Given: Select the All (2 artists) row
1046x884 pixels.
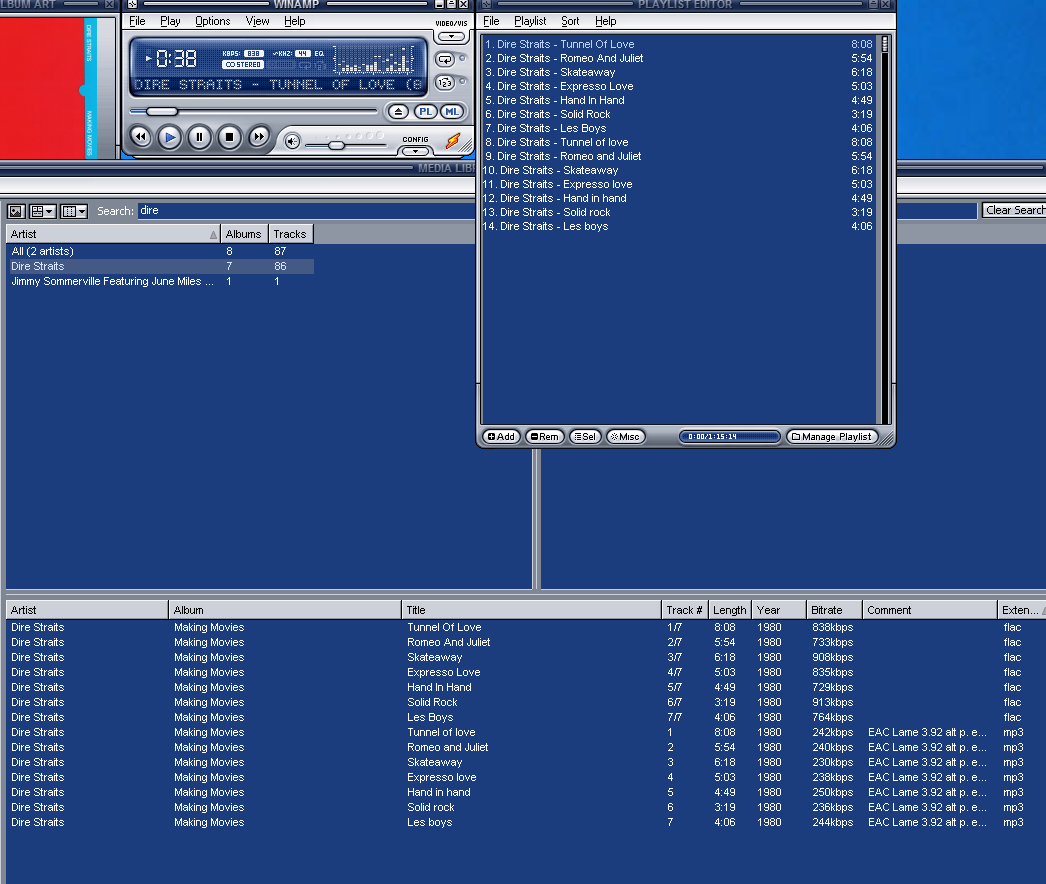Looking at the screenshot, I should [x=160, y=252].
